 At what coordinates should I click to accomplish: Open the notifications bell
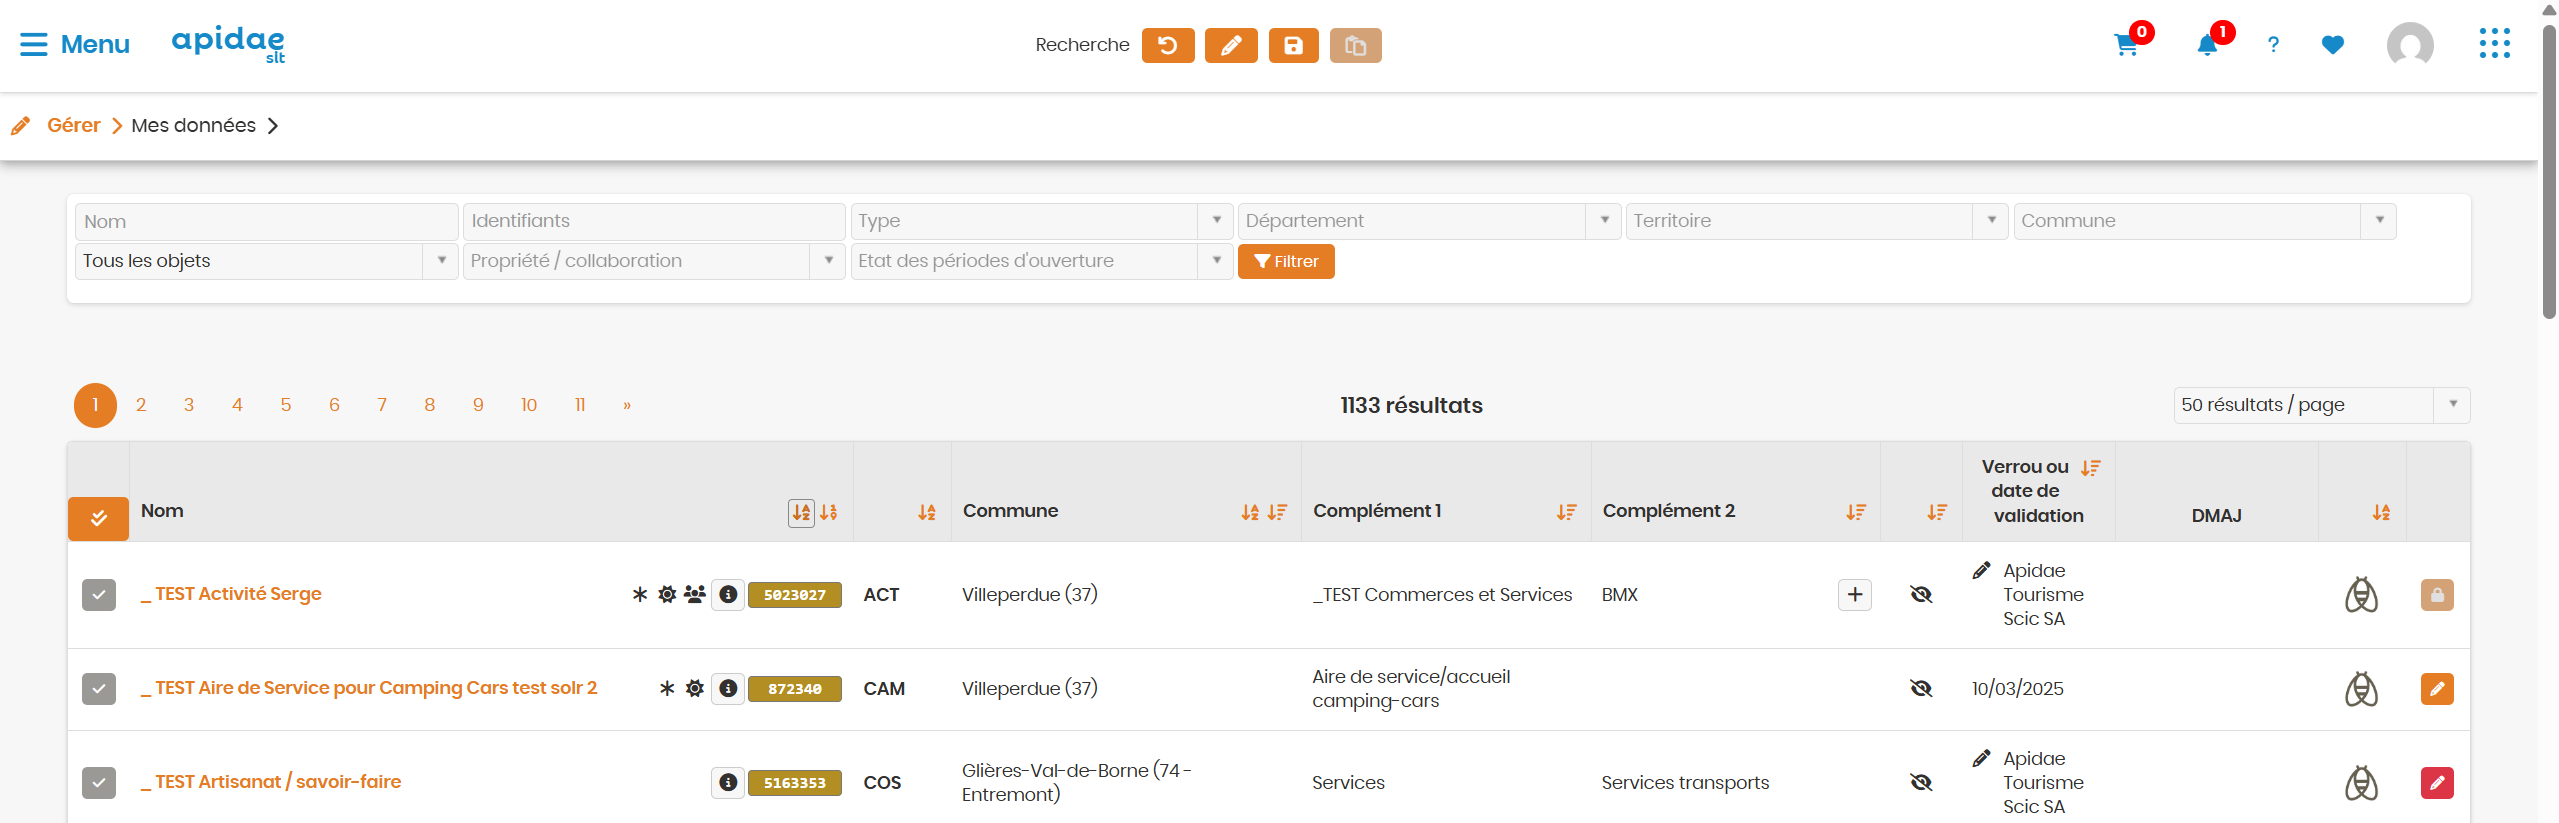[2207, 45]
